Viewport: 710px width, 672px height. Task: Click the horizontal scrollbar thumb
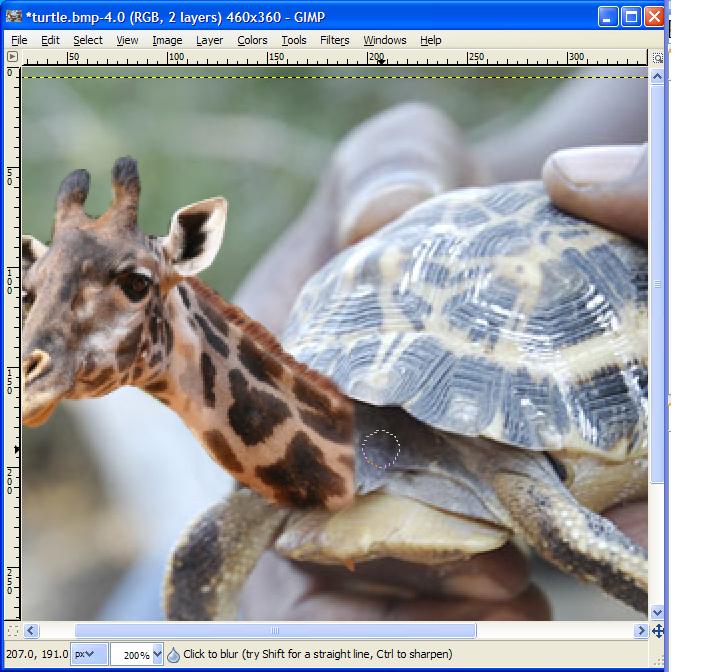(x=275, y=631)
